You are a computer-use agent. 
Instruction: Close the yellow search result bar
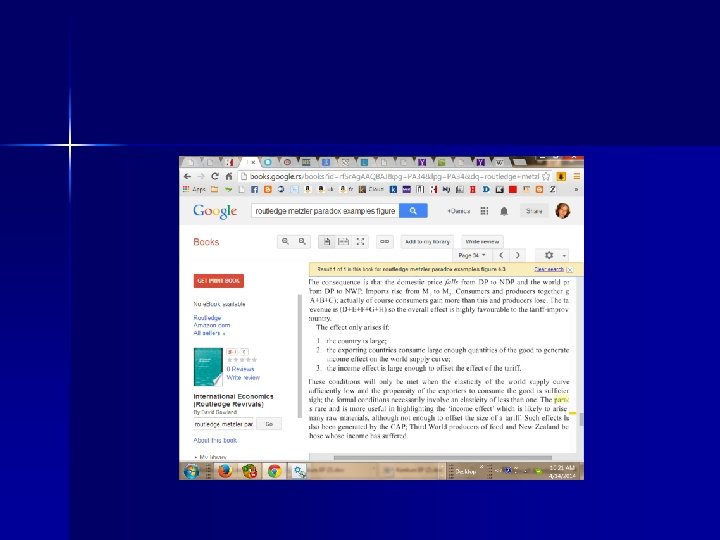click(570, 270)
